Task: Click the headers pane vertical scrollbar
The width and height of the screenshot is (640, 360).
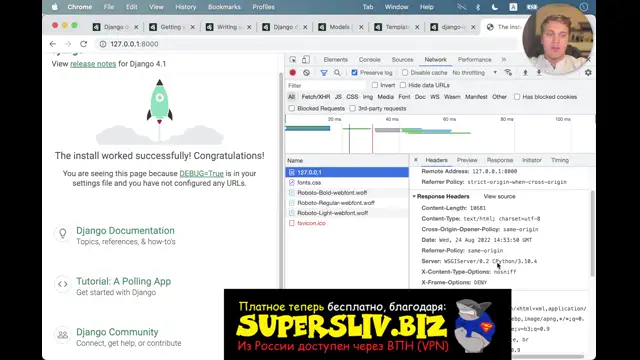Action: [x=592, y=233]
